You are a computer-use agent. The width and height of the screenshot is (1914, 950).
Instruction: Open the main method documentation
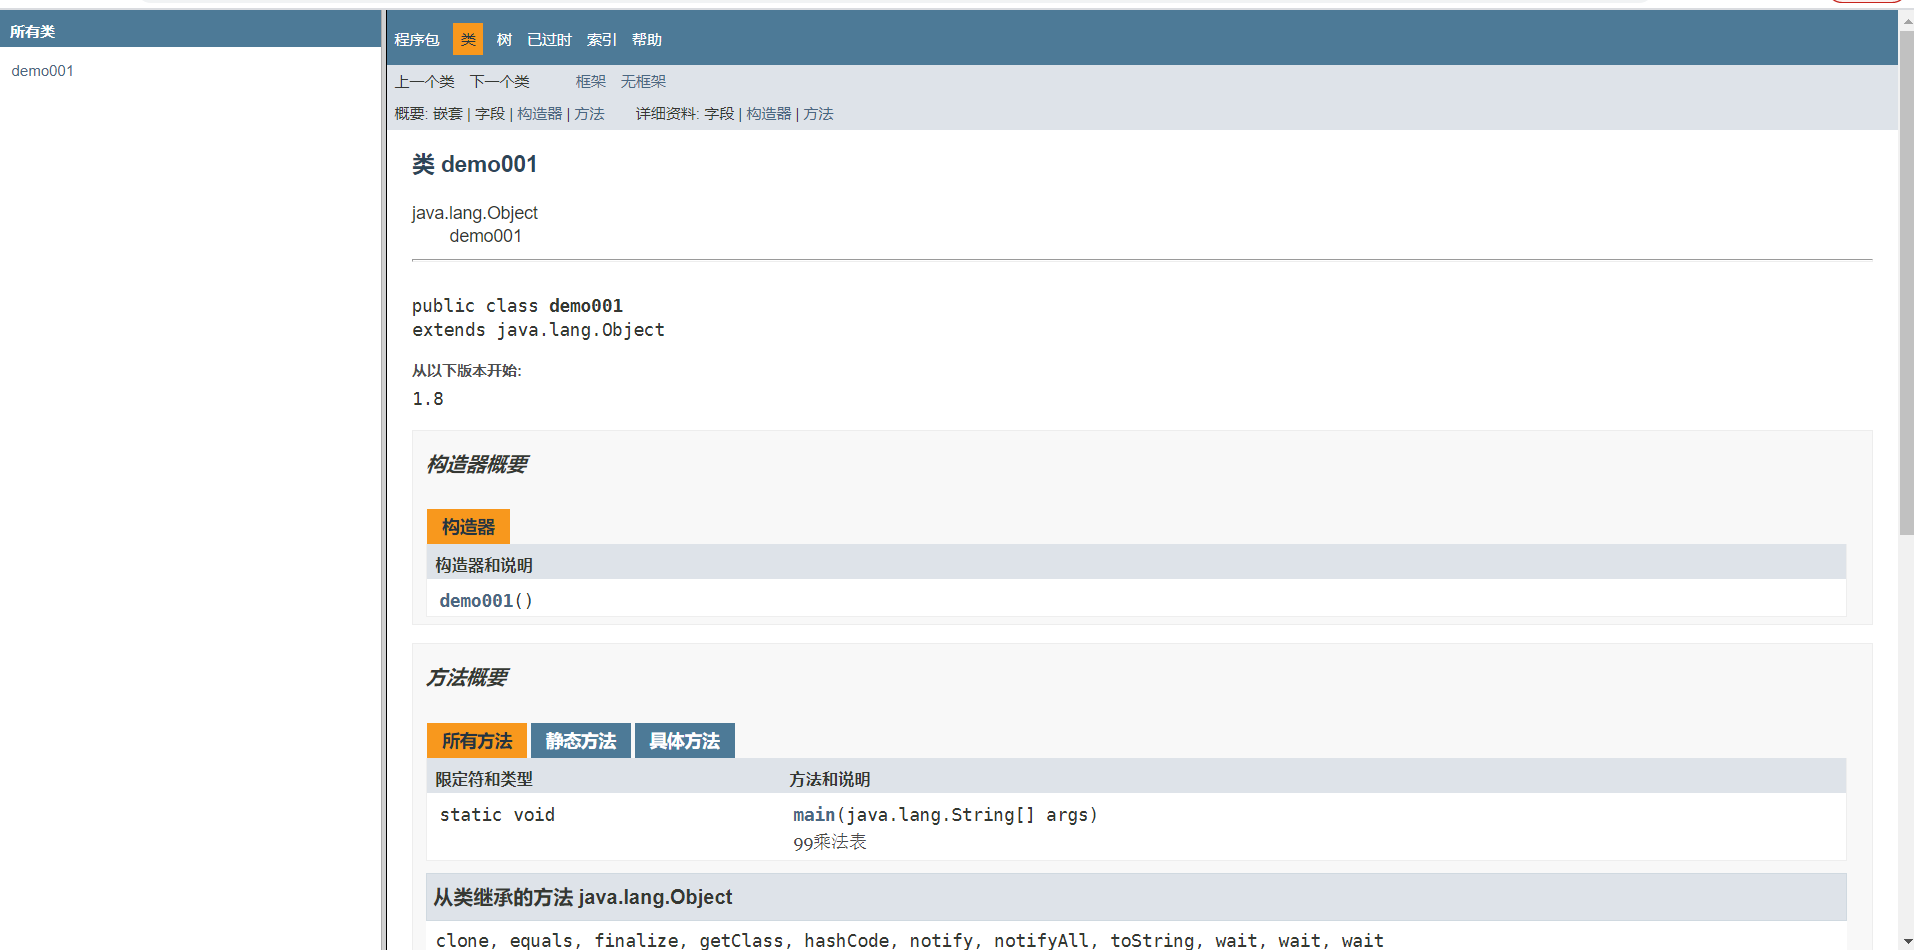tap(813, 814)
